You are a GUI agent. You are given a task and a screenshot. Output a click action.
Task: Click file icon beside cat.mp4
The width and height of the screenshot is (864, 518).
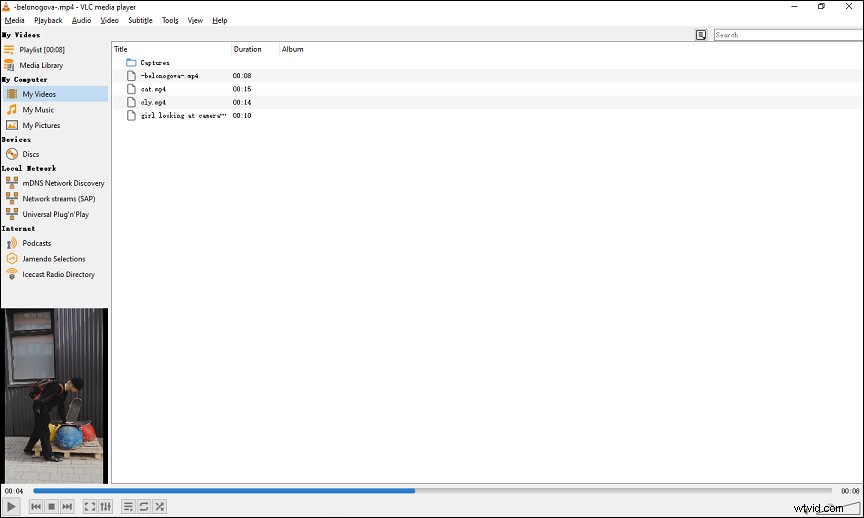(x=131, y=89)
